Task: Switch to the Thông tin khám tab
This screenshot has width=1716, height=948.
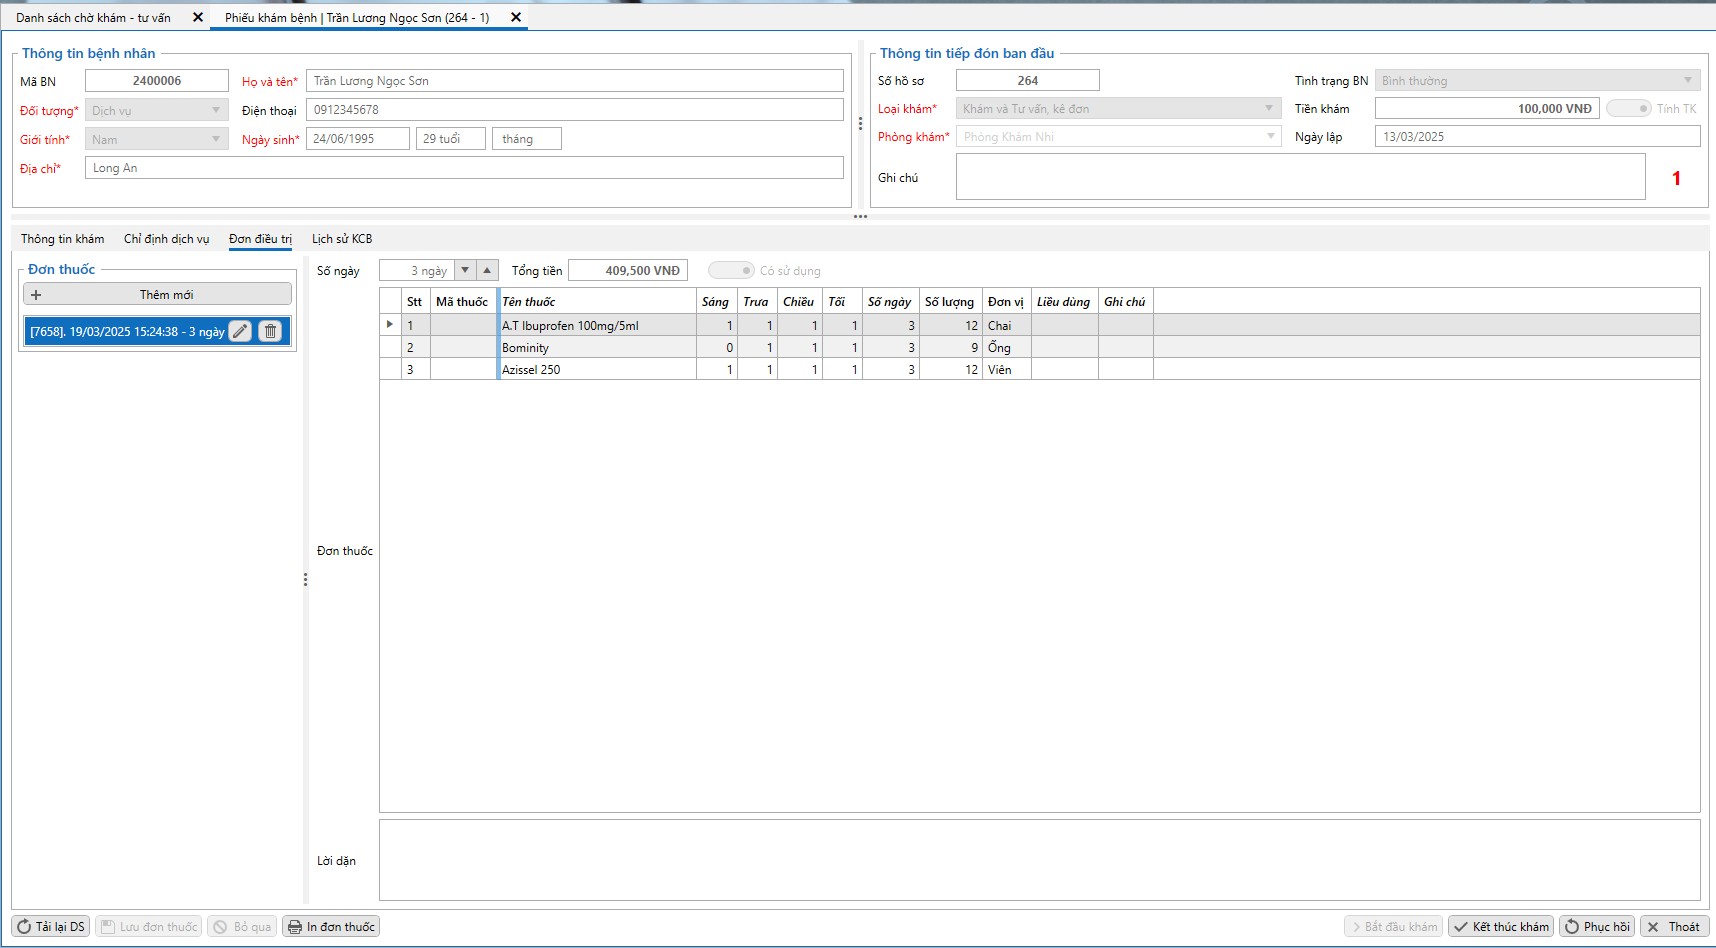Action: pyautogui.click(x=62, y=238)
